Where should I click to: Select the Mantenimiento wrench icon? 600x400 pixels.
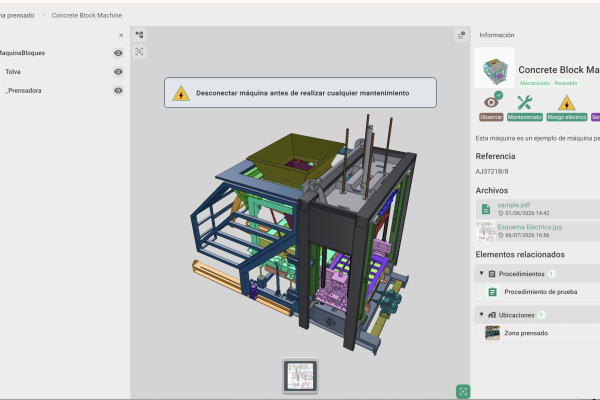[525, 103]
